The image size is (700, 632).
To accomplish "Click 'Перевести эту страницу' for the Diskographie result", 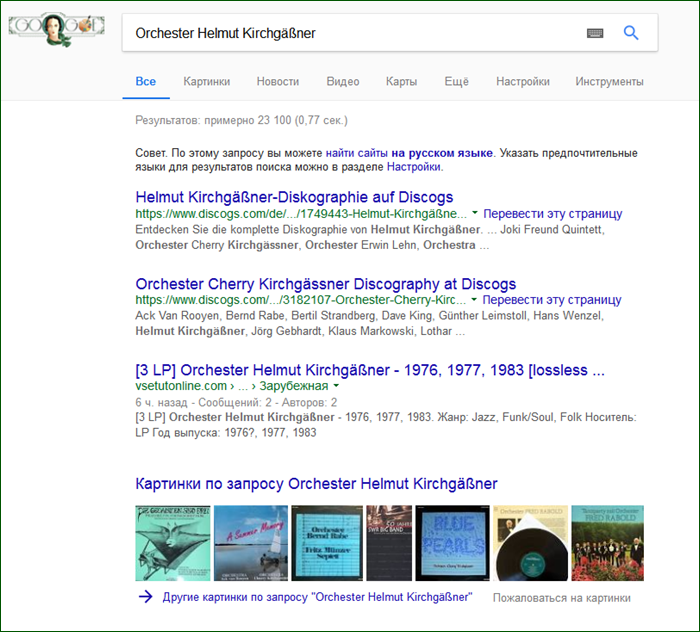I will pyautogui.click(x=553, y=213).
